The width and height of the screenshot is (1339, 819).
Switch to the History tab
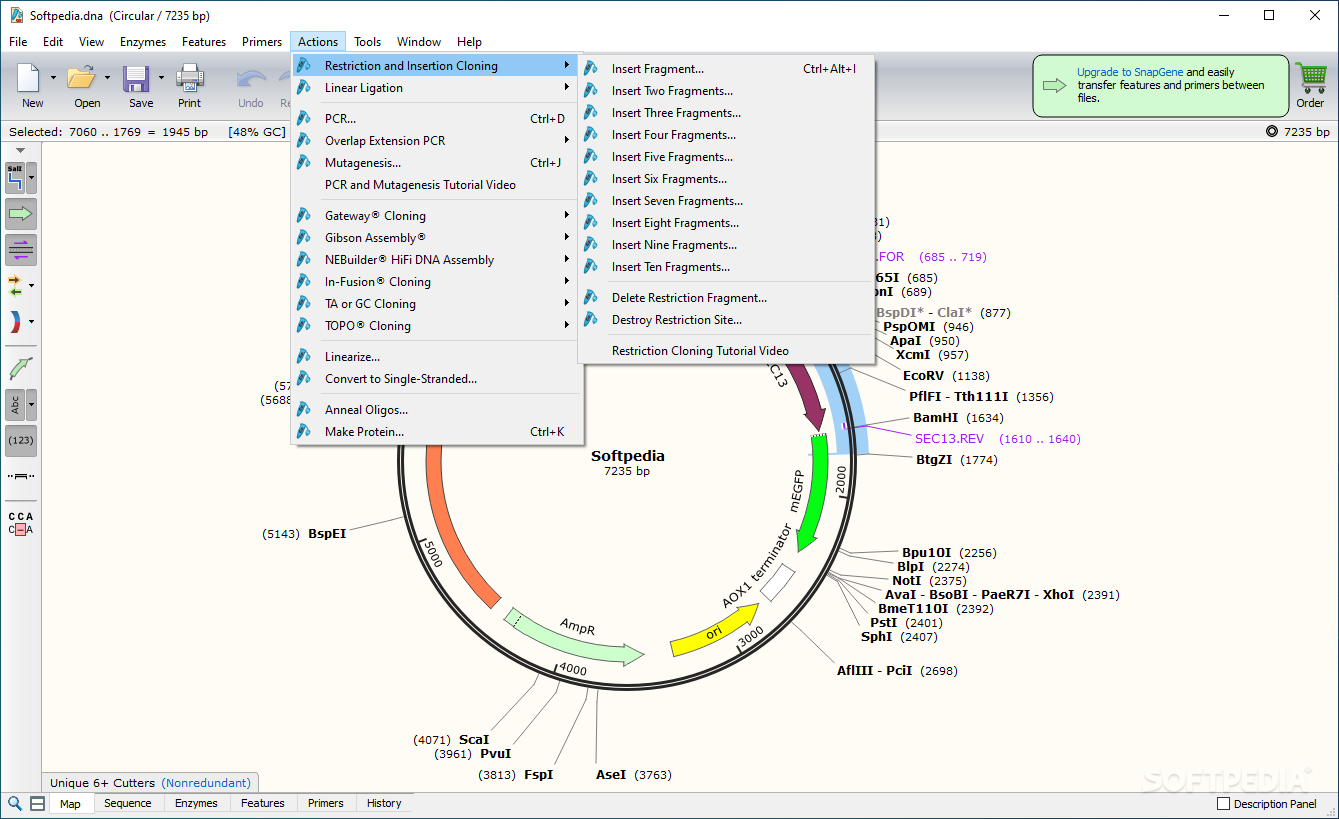click(384, 803)
